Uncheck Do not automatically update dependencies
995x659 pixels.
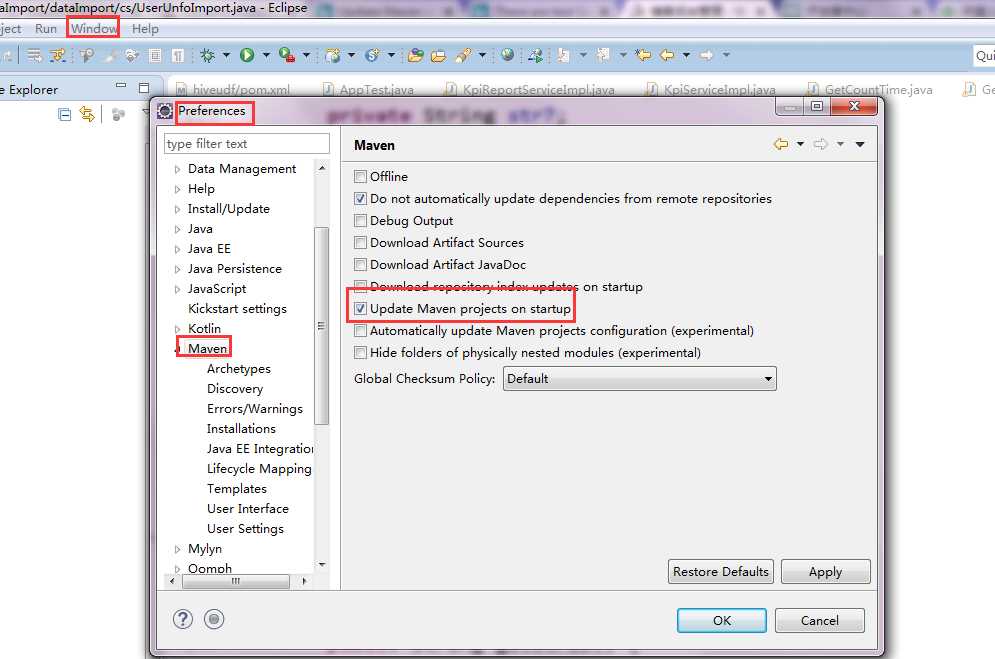360,199
